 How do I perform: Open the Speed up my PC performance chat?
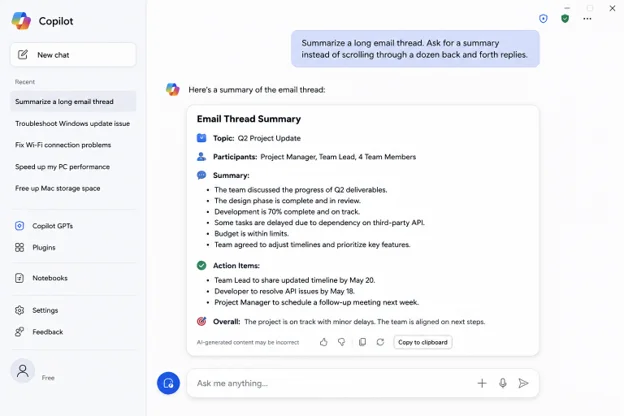(62, 166)
